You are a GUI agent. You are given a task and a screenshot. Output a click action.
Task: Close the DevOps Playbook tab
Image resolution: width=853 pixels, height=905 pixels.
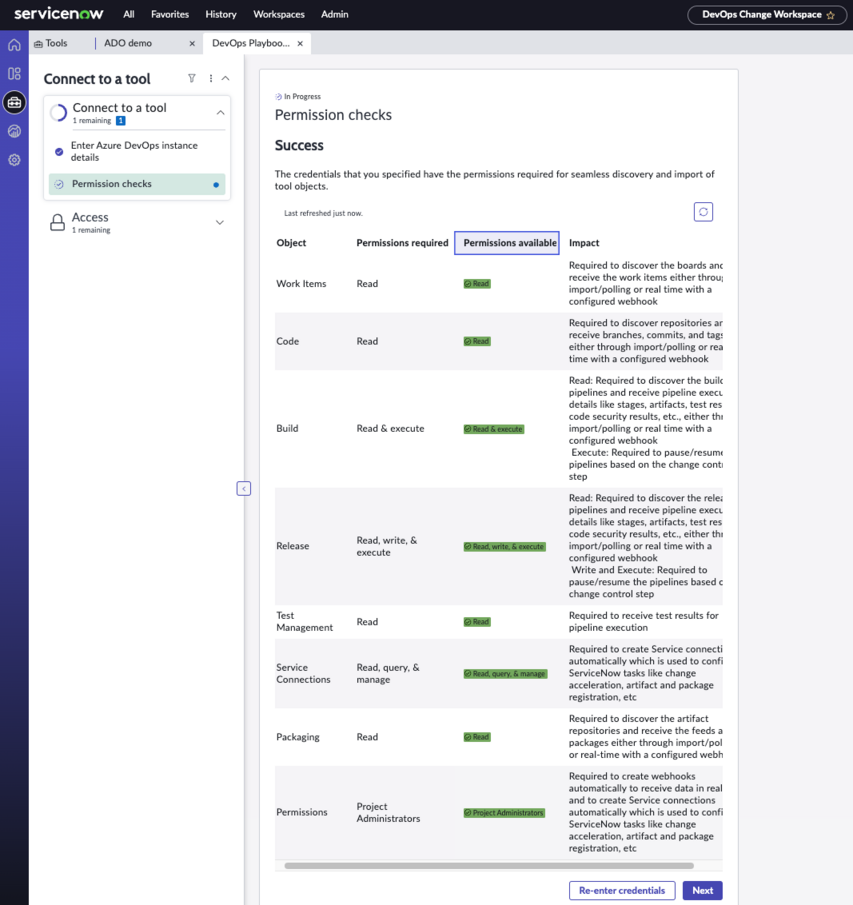300,43
